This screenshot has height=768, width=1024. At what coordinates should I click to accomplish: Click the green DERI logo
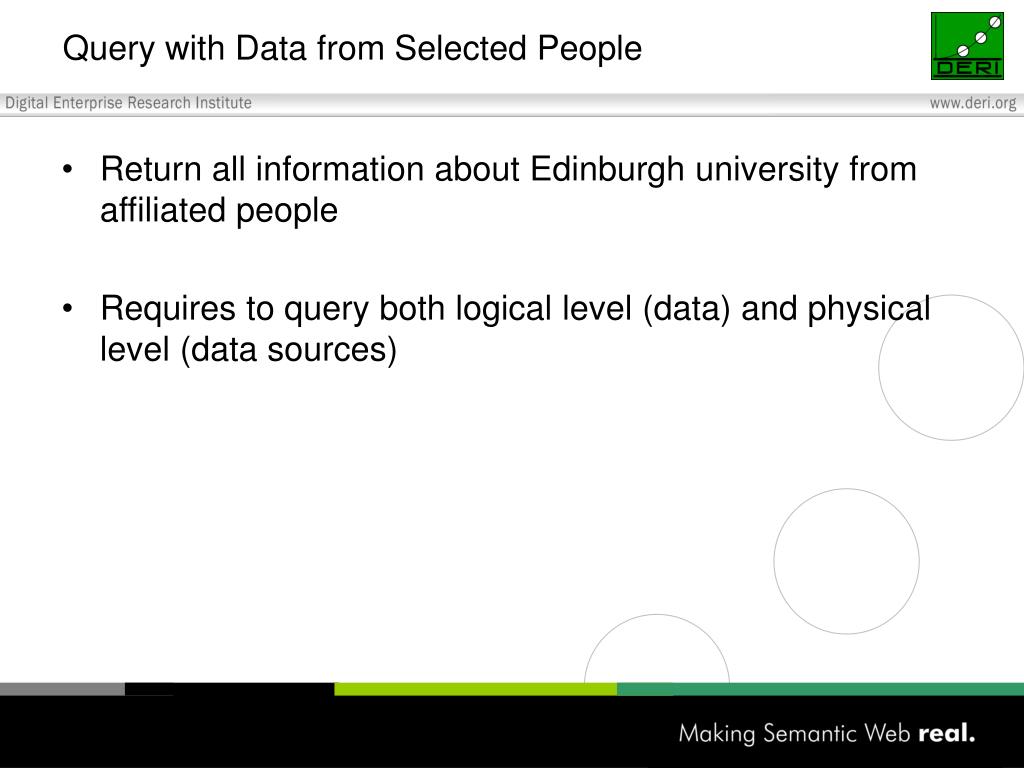[x=967, y=46]
